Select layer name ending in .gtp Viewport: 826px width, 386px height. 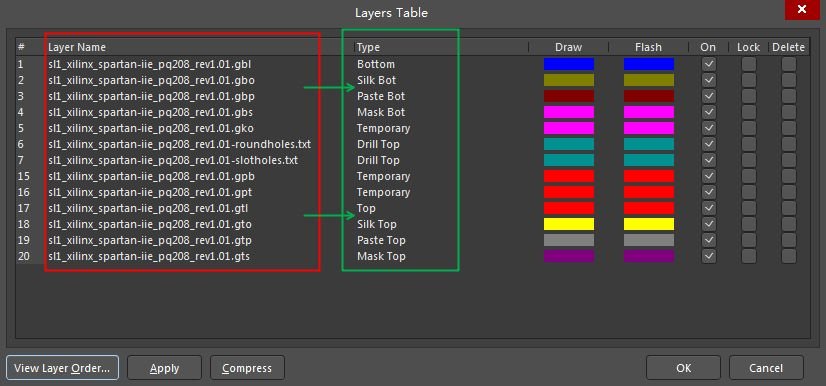[150, 240]
